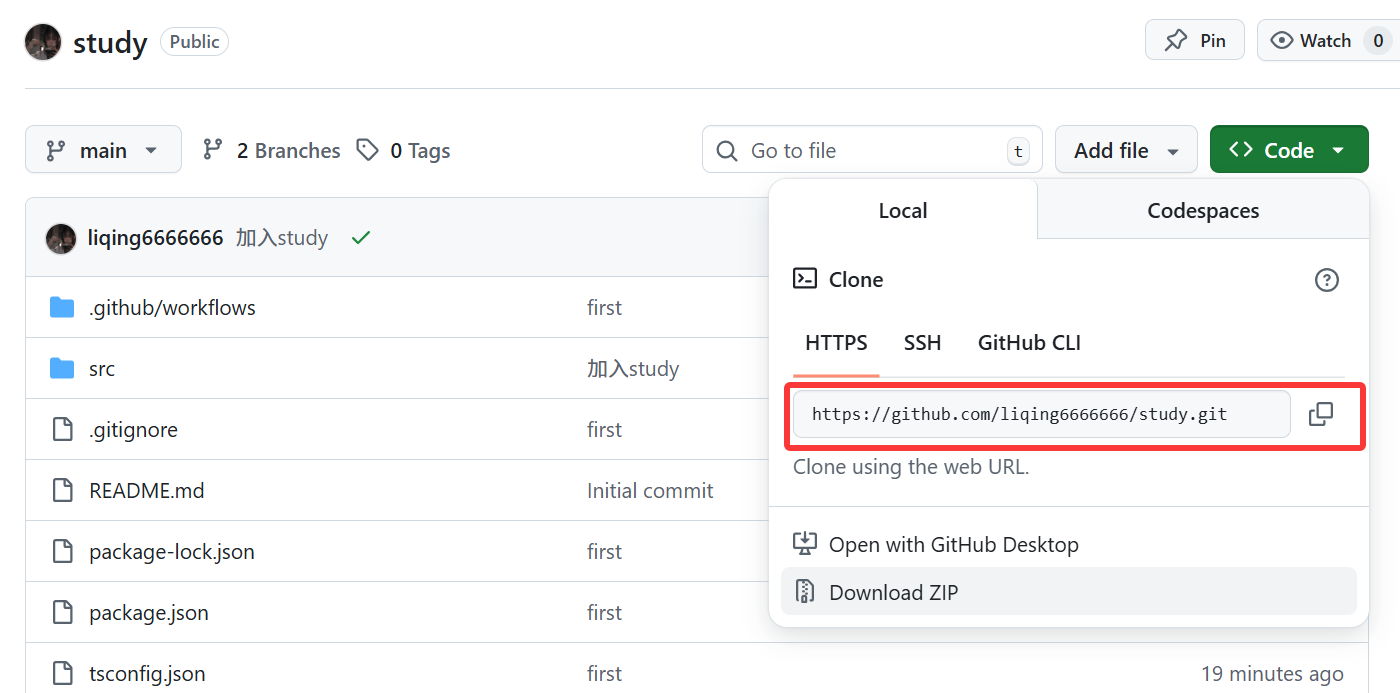Copy the HTTPS clone URL to clipboard
The width and height of the screenshot is (1400, 693).
point(1320,414)
